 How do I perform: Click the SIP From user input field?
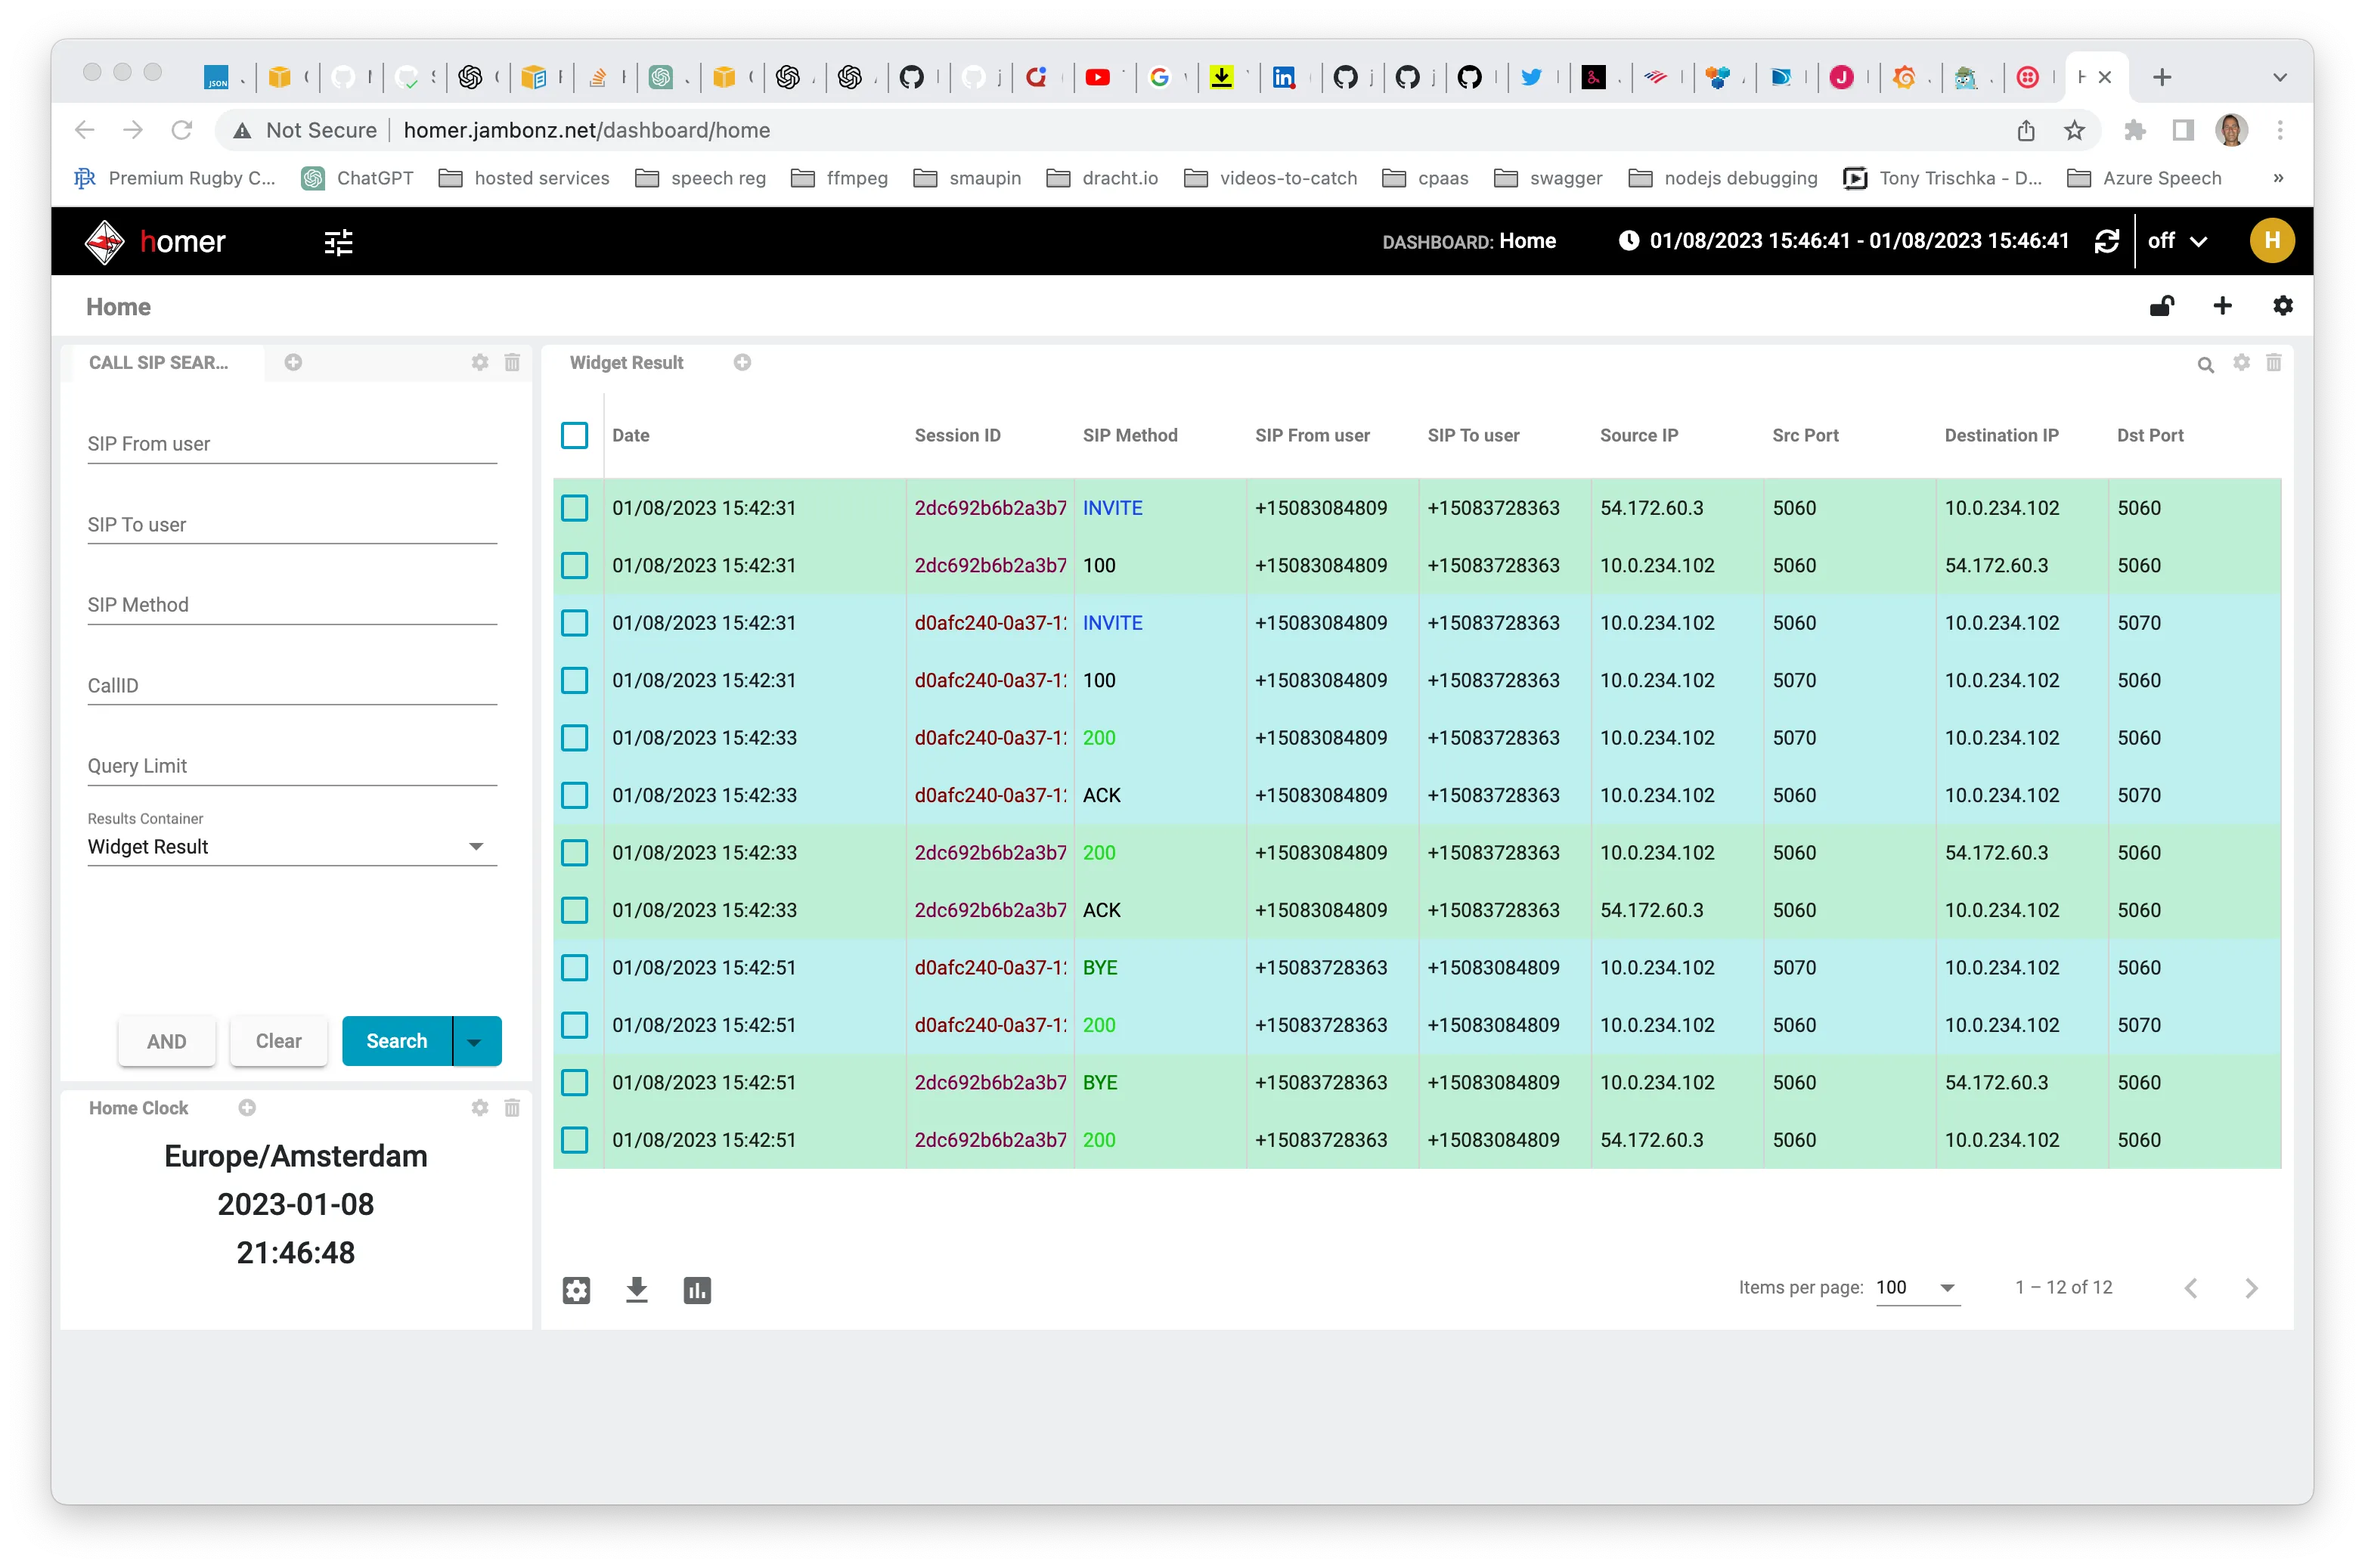click(x=292, y=444)
